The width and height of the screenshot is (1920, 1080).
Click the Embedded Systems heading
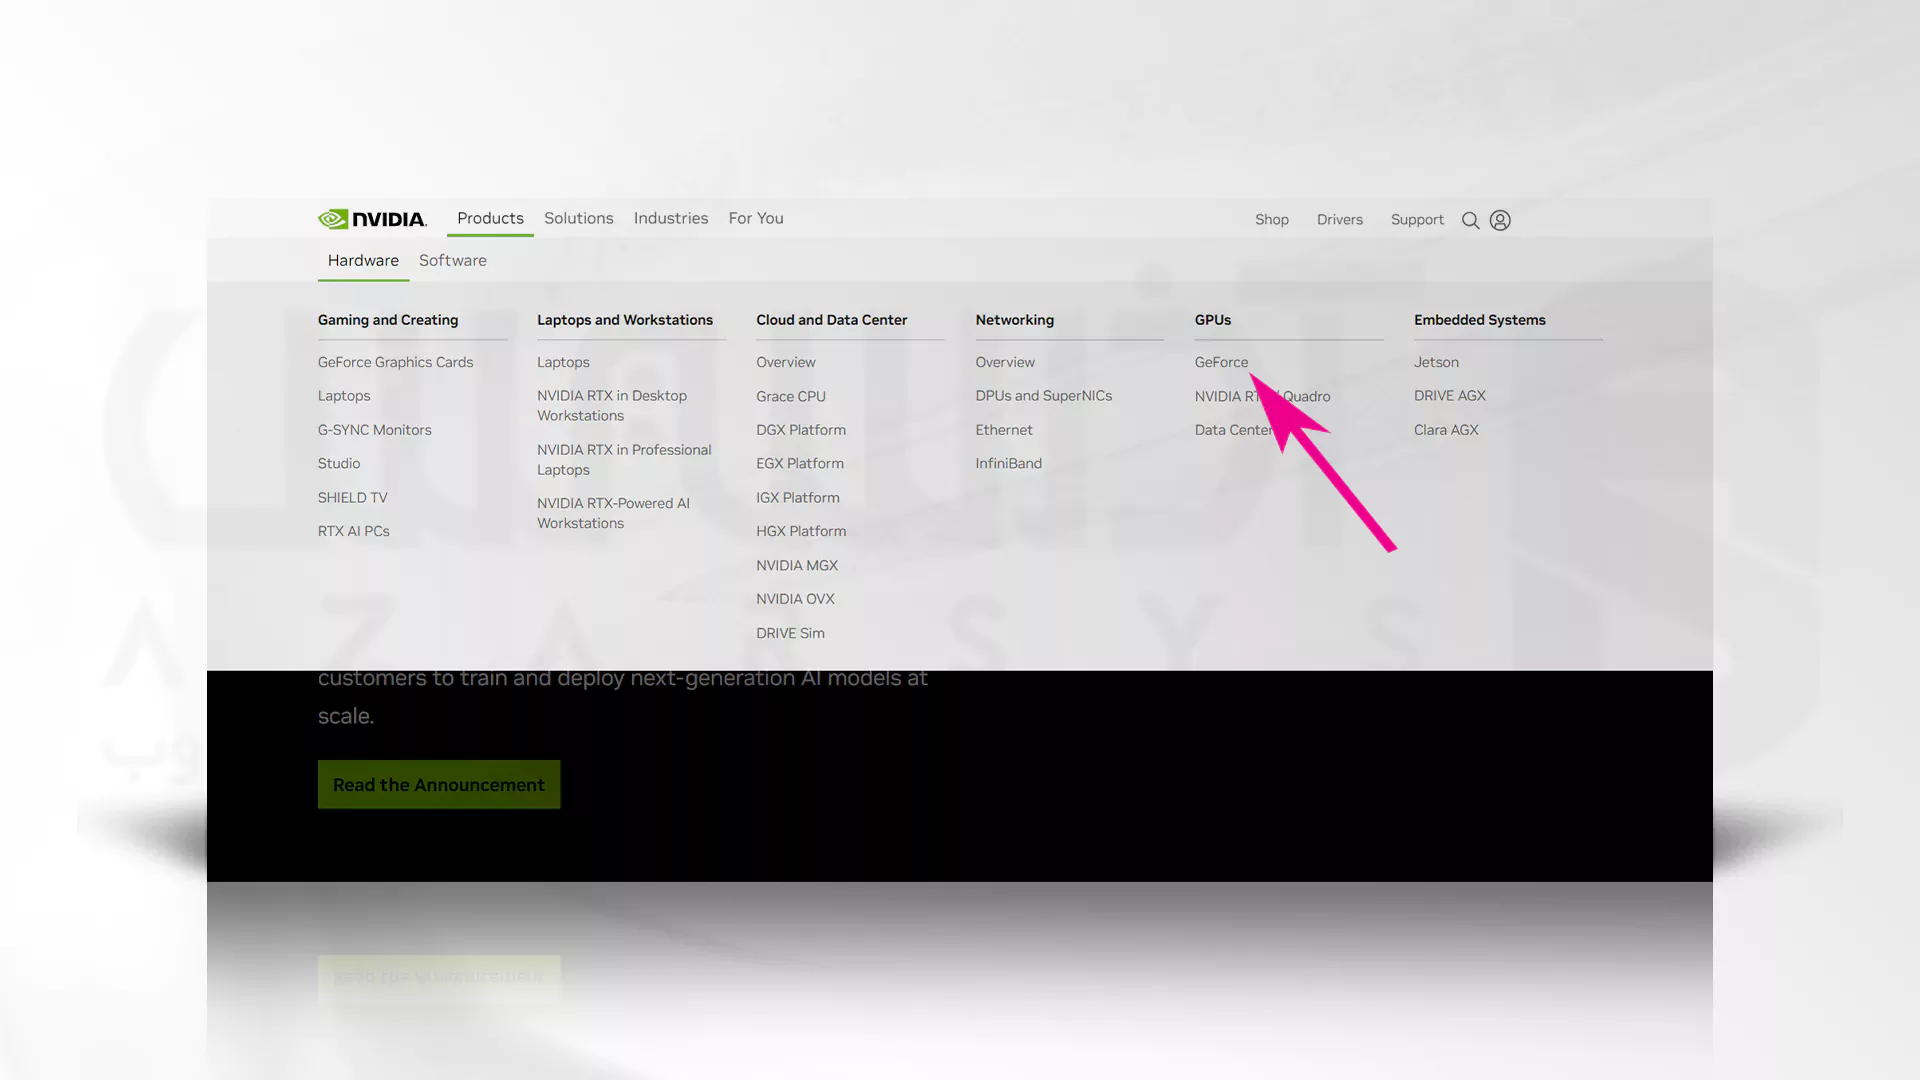1480,320
